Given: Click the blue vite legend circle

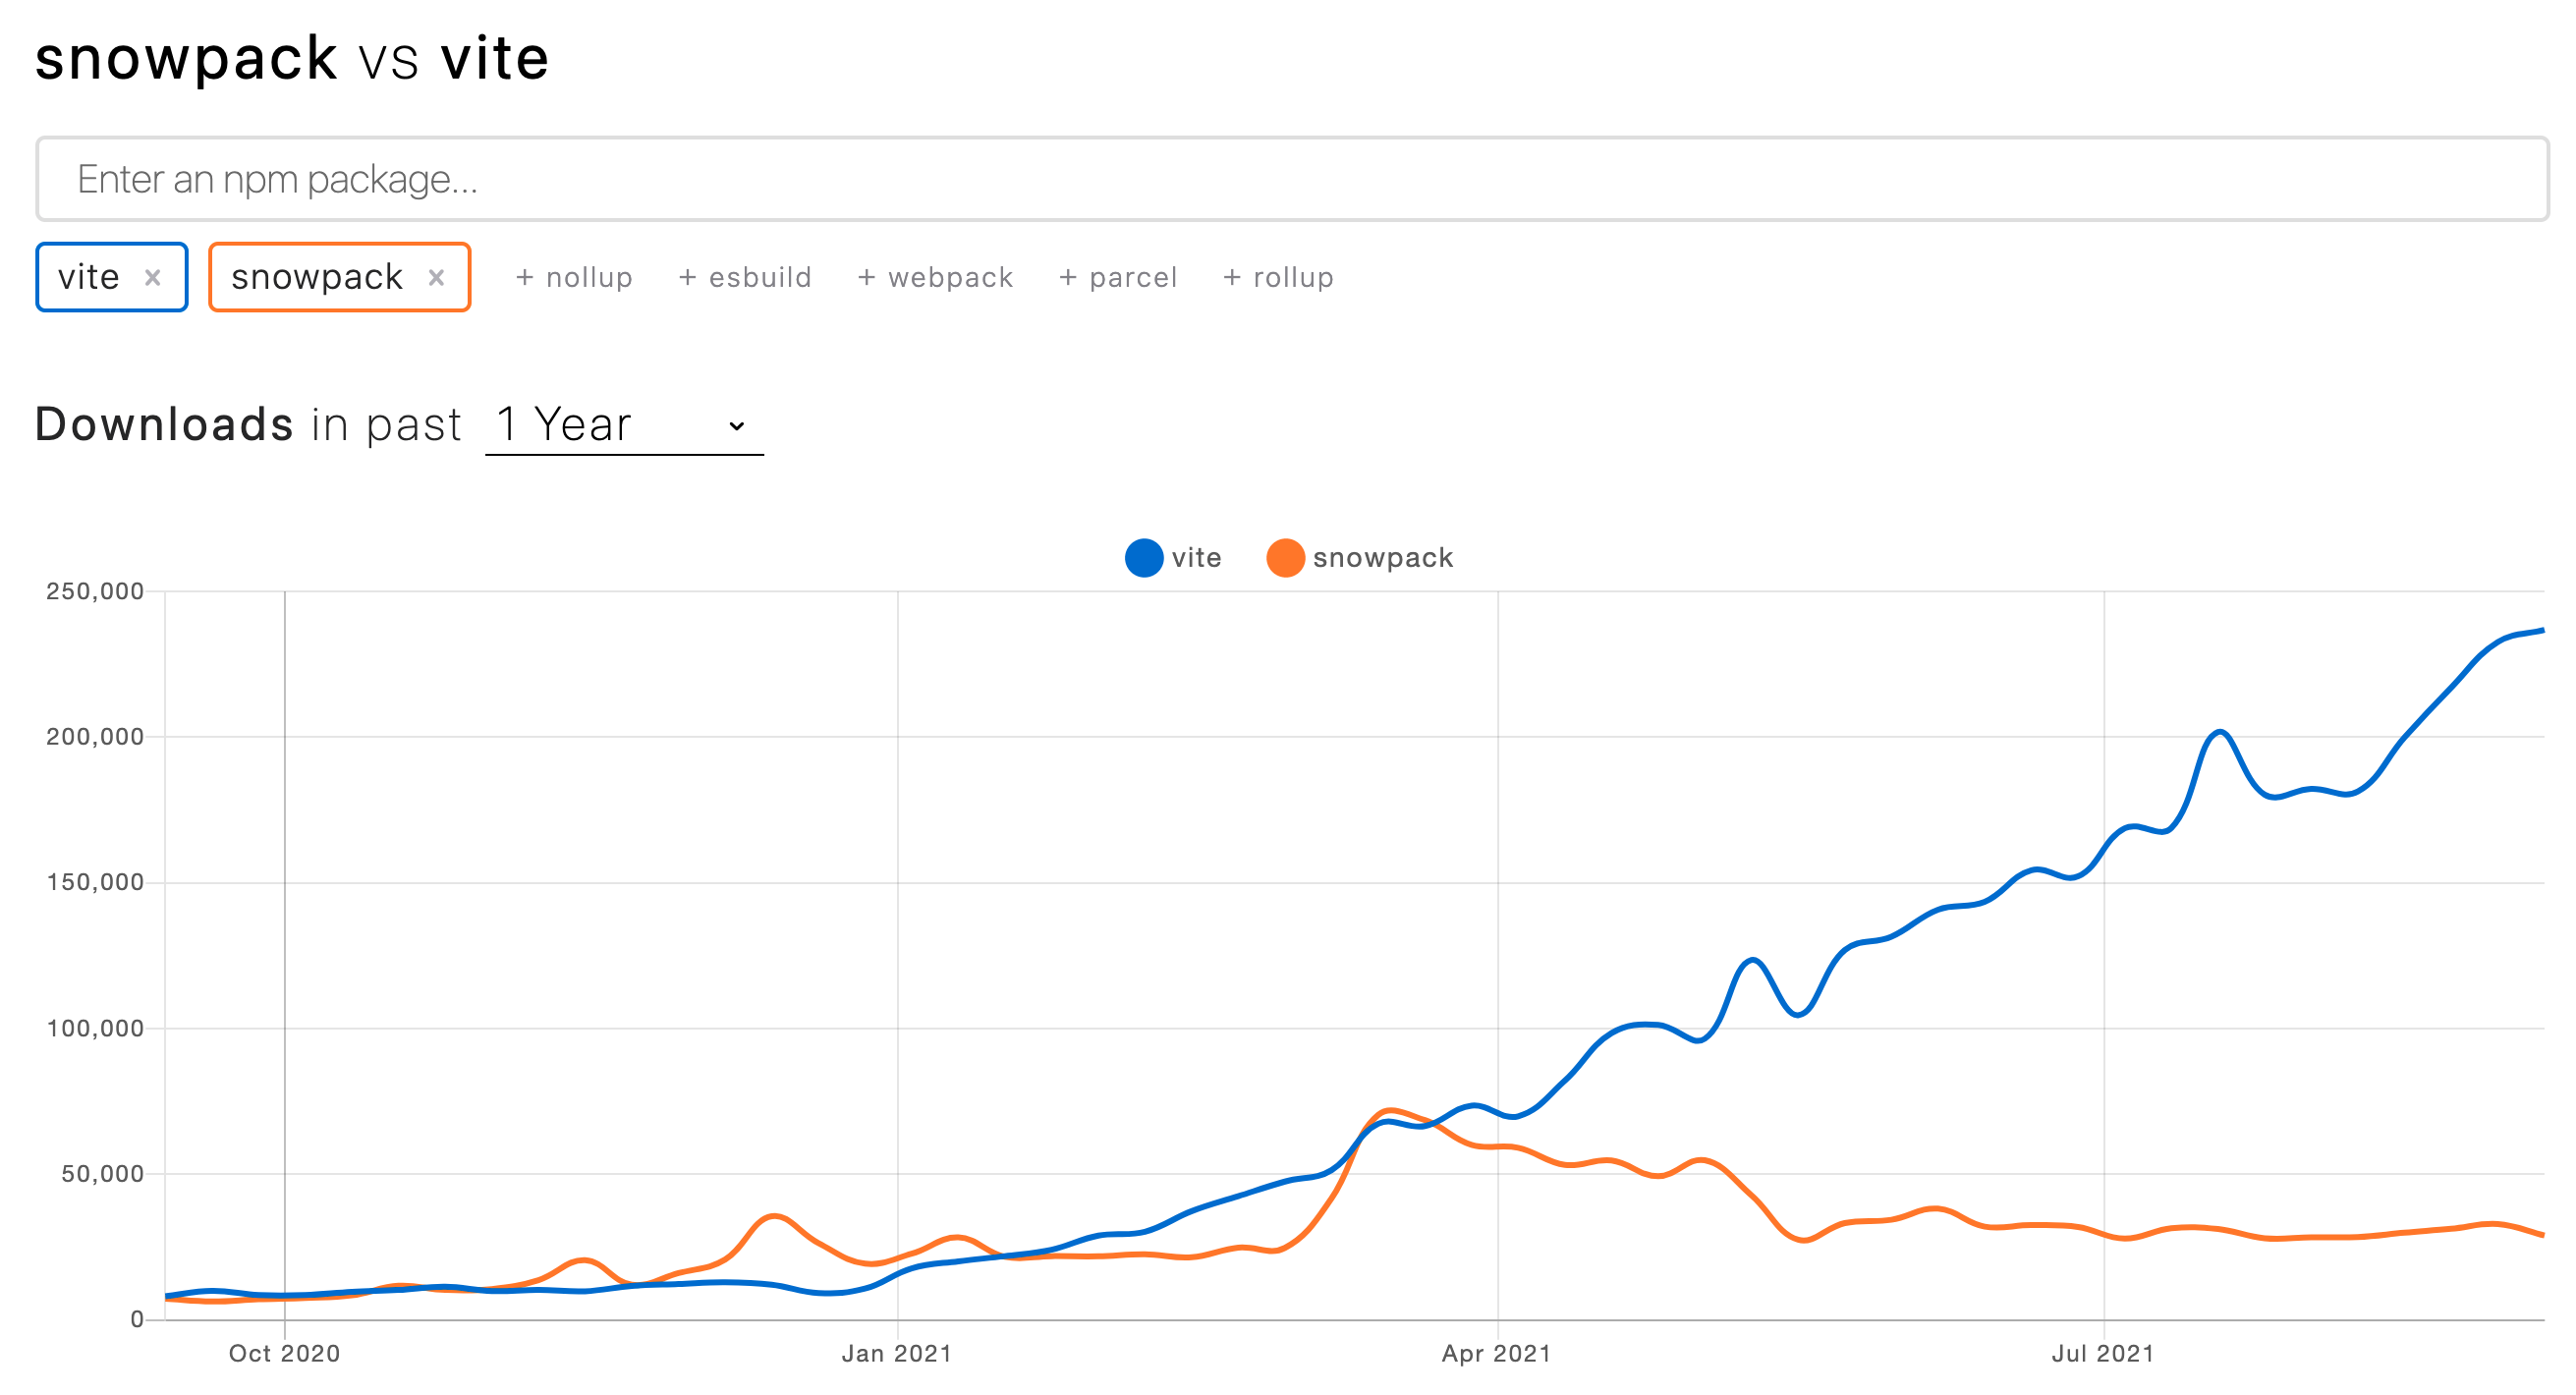Looking at the screenshot, I should point(1143,558).
